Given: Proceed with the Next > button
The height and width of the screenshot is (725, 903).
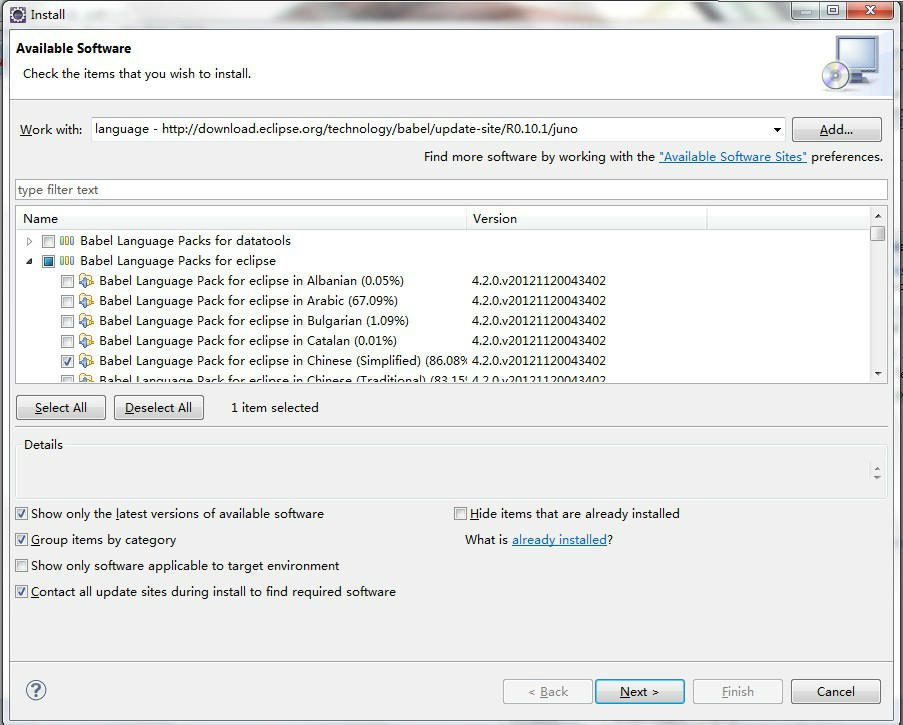Looking at the screenshot, I should 639,692.
